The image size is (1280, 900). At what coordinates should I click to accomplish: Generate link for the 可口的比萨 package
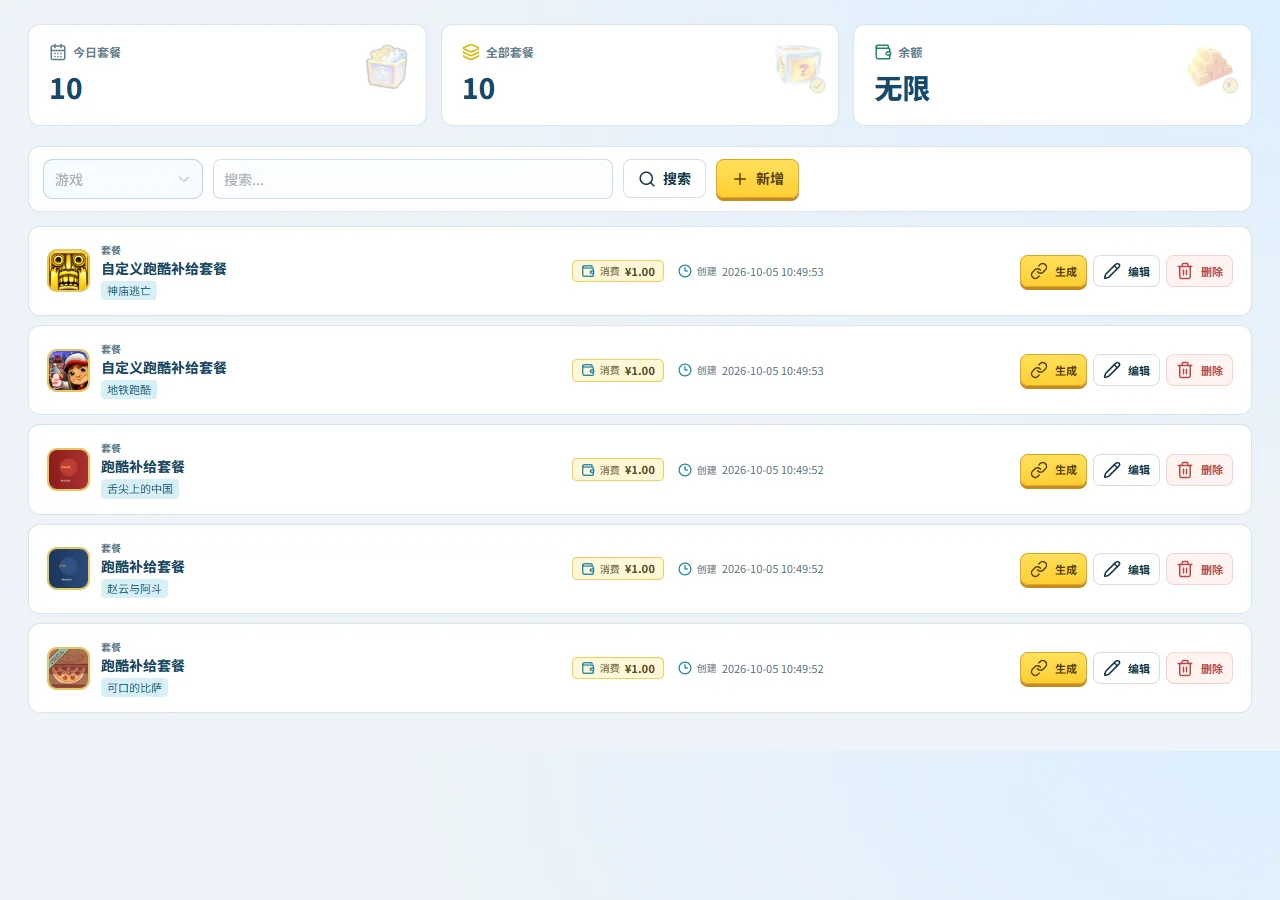(x=1053, y=669)
